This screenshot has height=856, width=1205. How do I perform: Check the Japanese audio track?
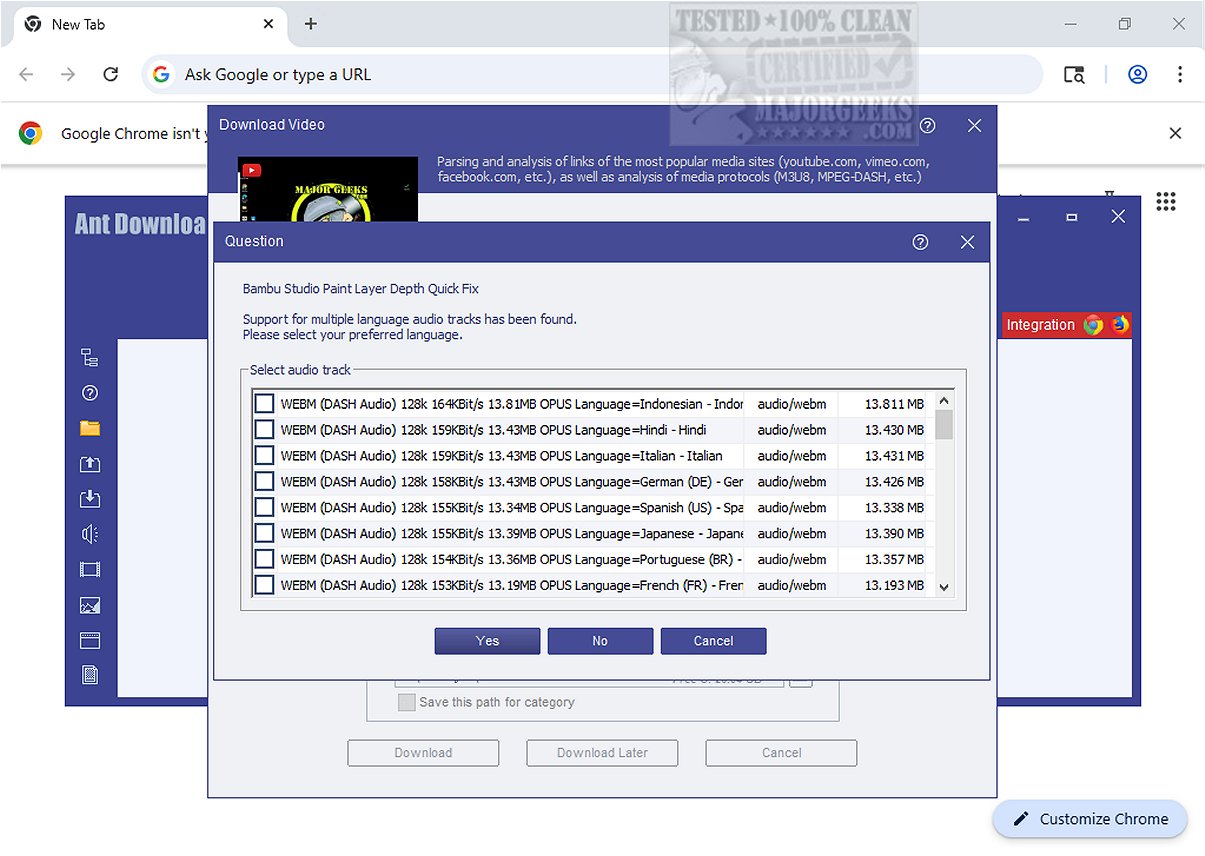(x=264, y=534)
